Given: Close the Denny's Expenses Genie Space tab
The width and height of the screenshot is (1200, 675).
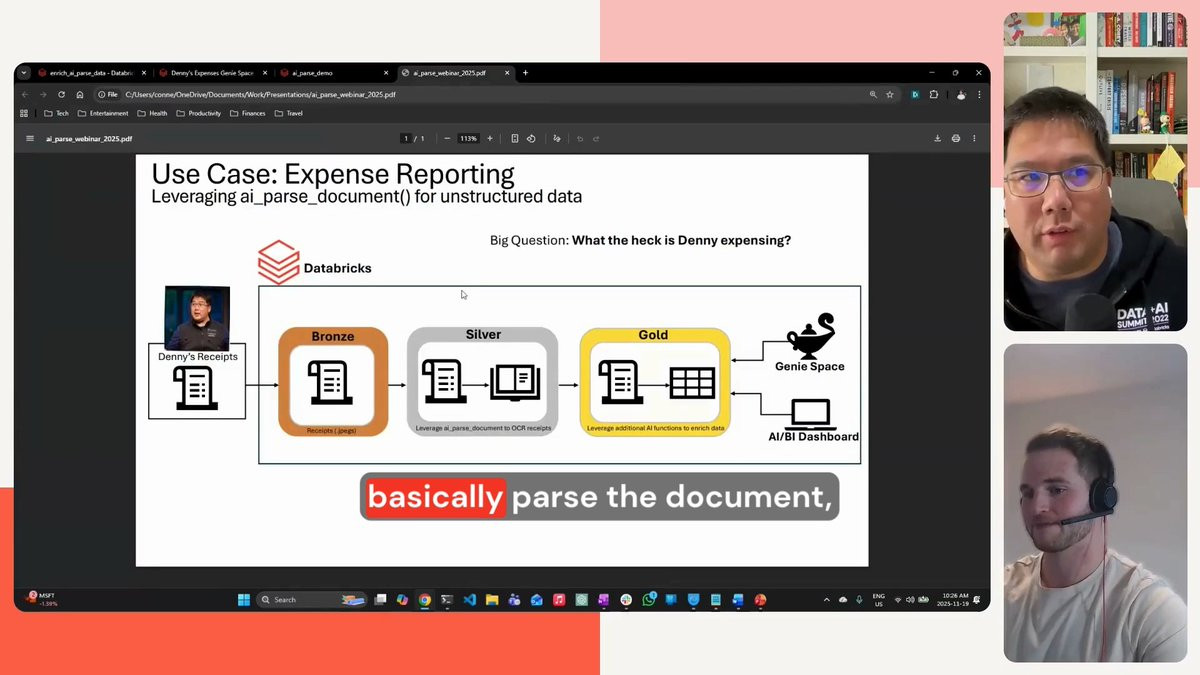Looking at the screenshot, I should coord(265,73).
